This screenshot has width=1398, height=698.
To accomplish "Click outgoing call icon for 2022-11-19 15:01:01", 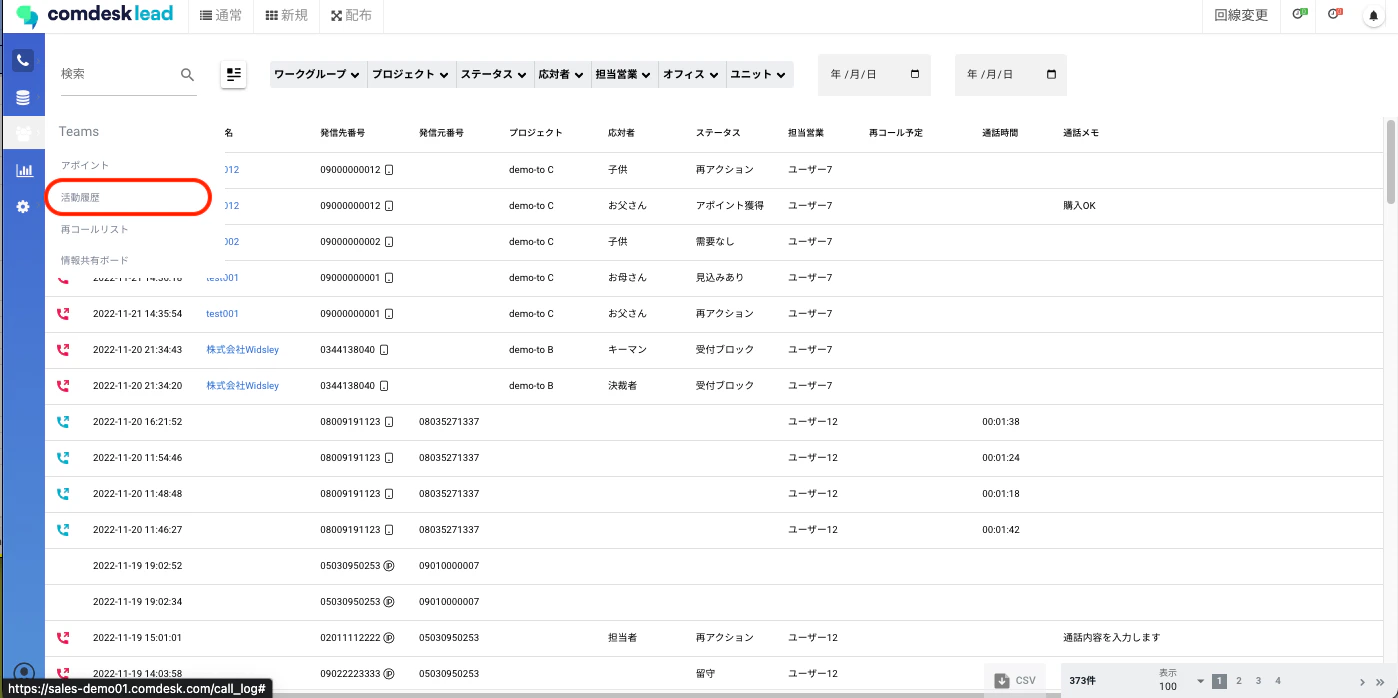I will coord(63,637).
